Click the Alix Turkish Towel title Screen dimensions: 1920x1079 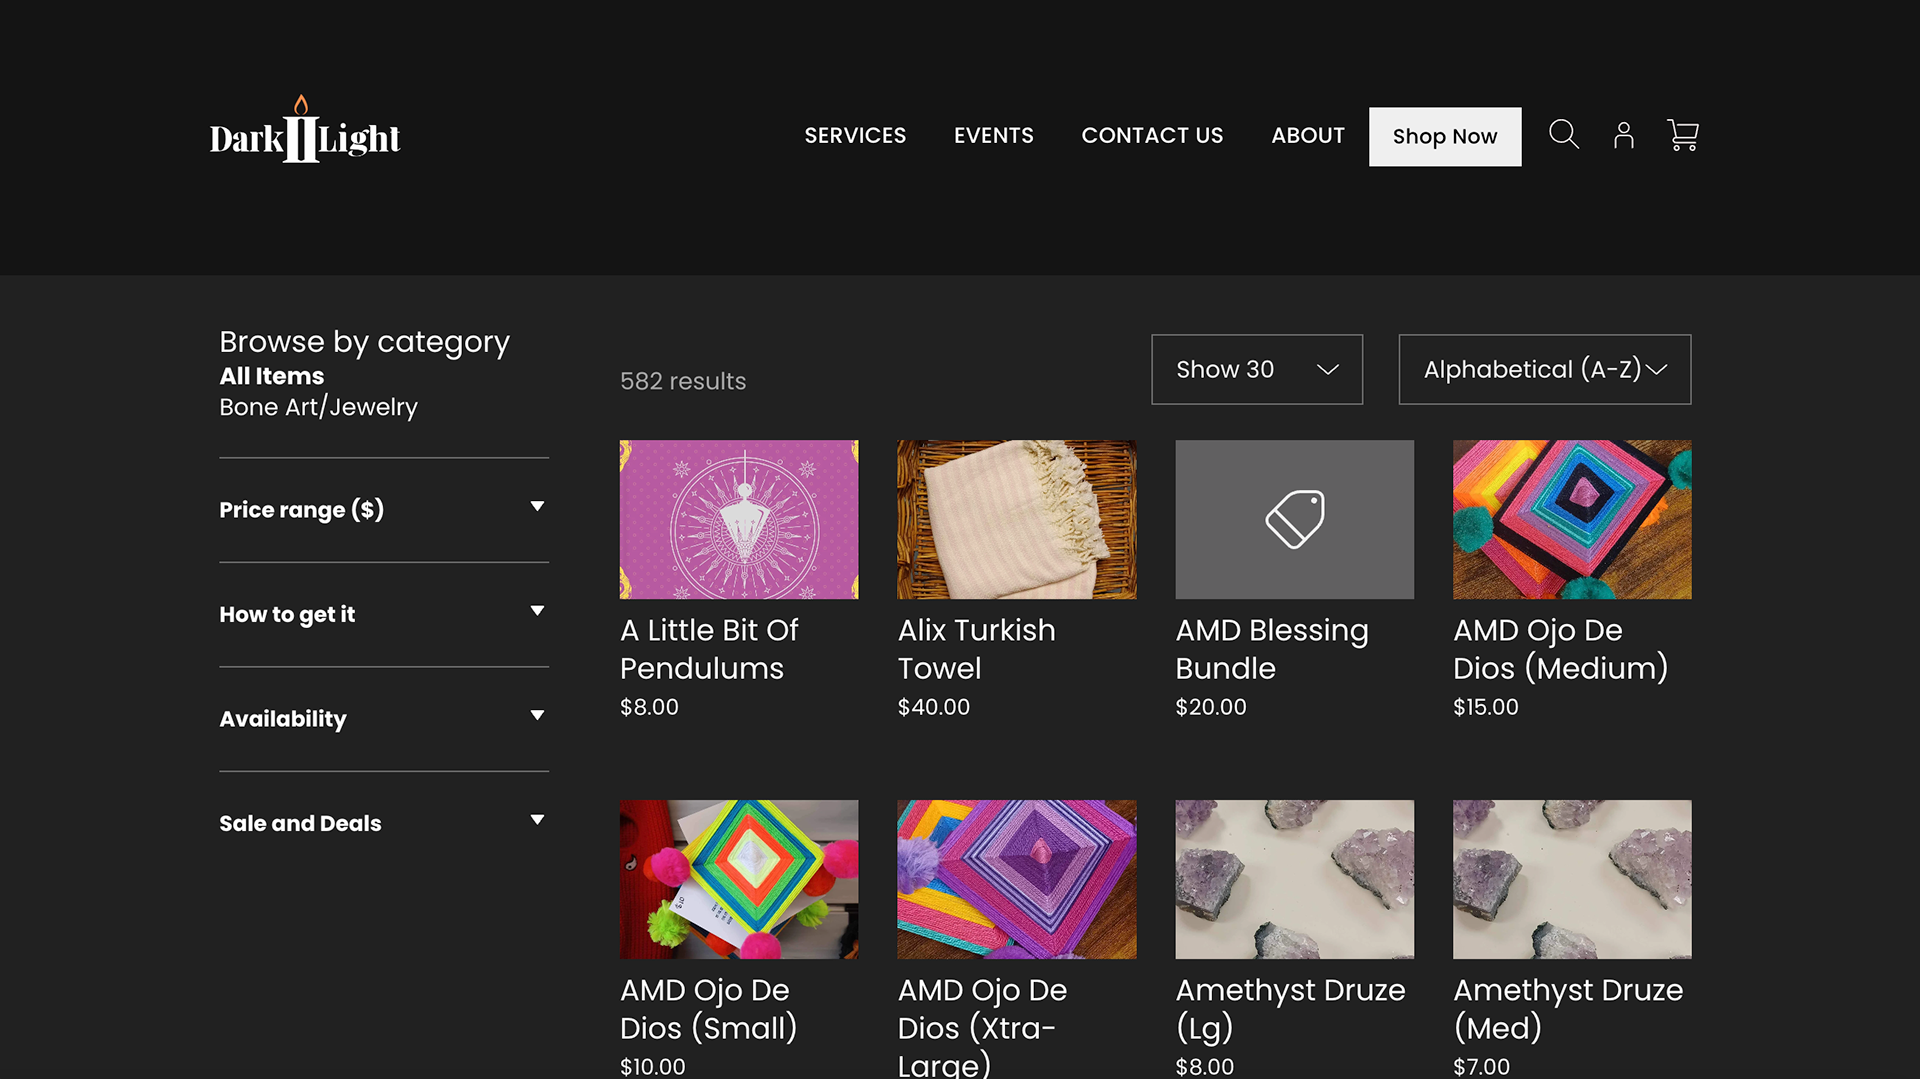tap(976, 649)
